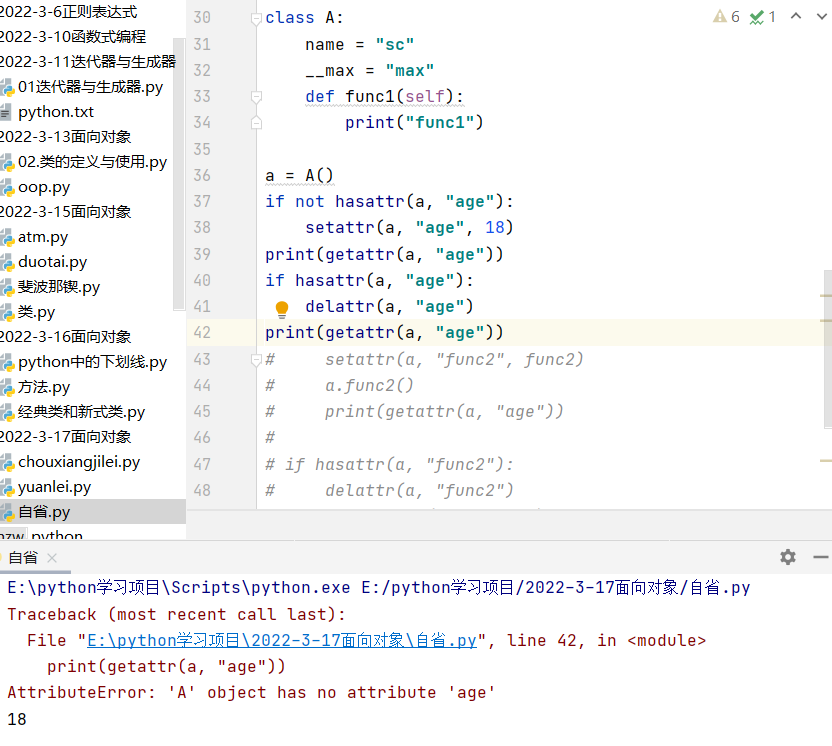Go to next highlighted error arrow
This screenshot has height=746, width=832.
pos(822,16)
